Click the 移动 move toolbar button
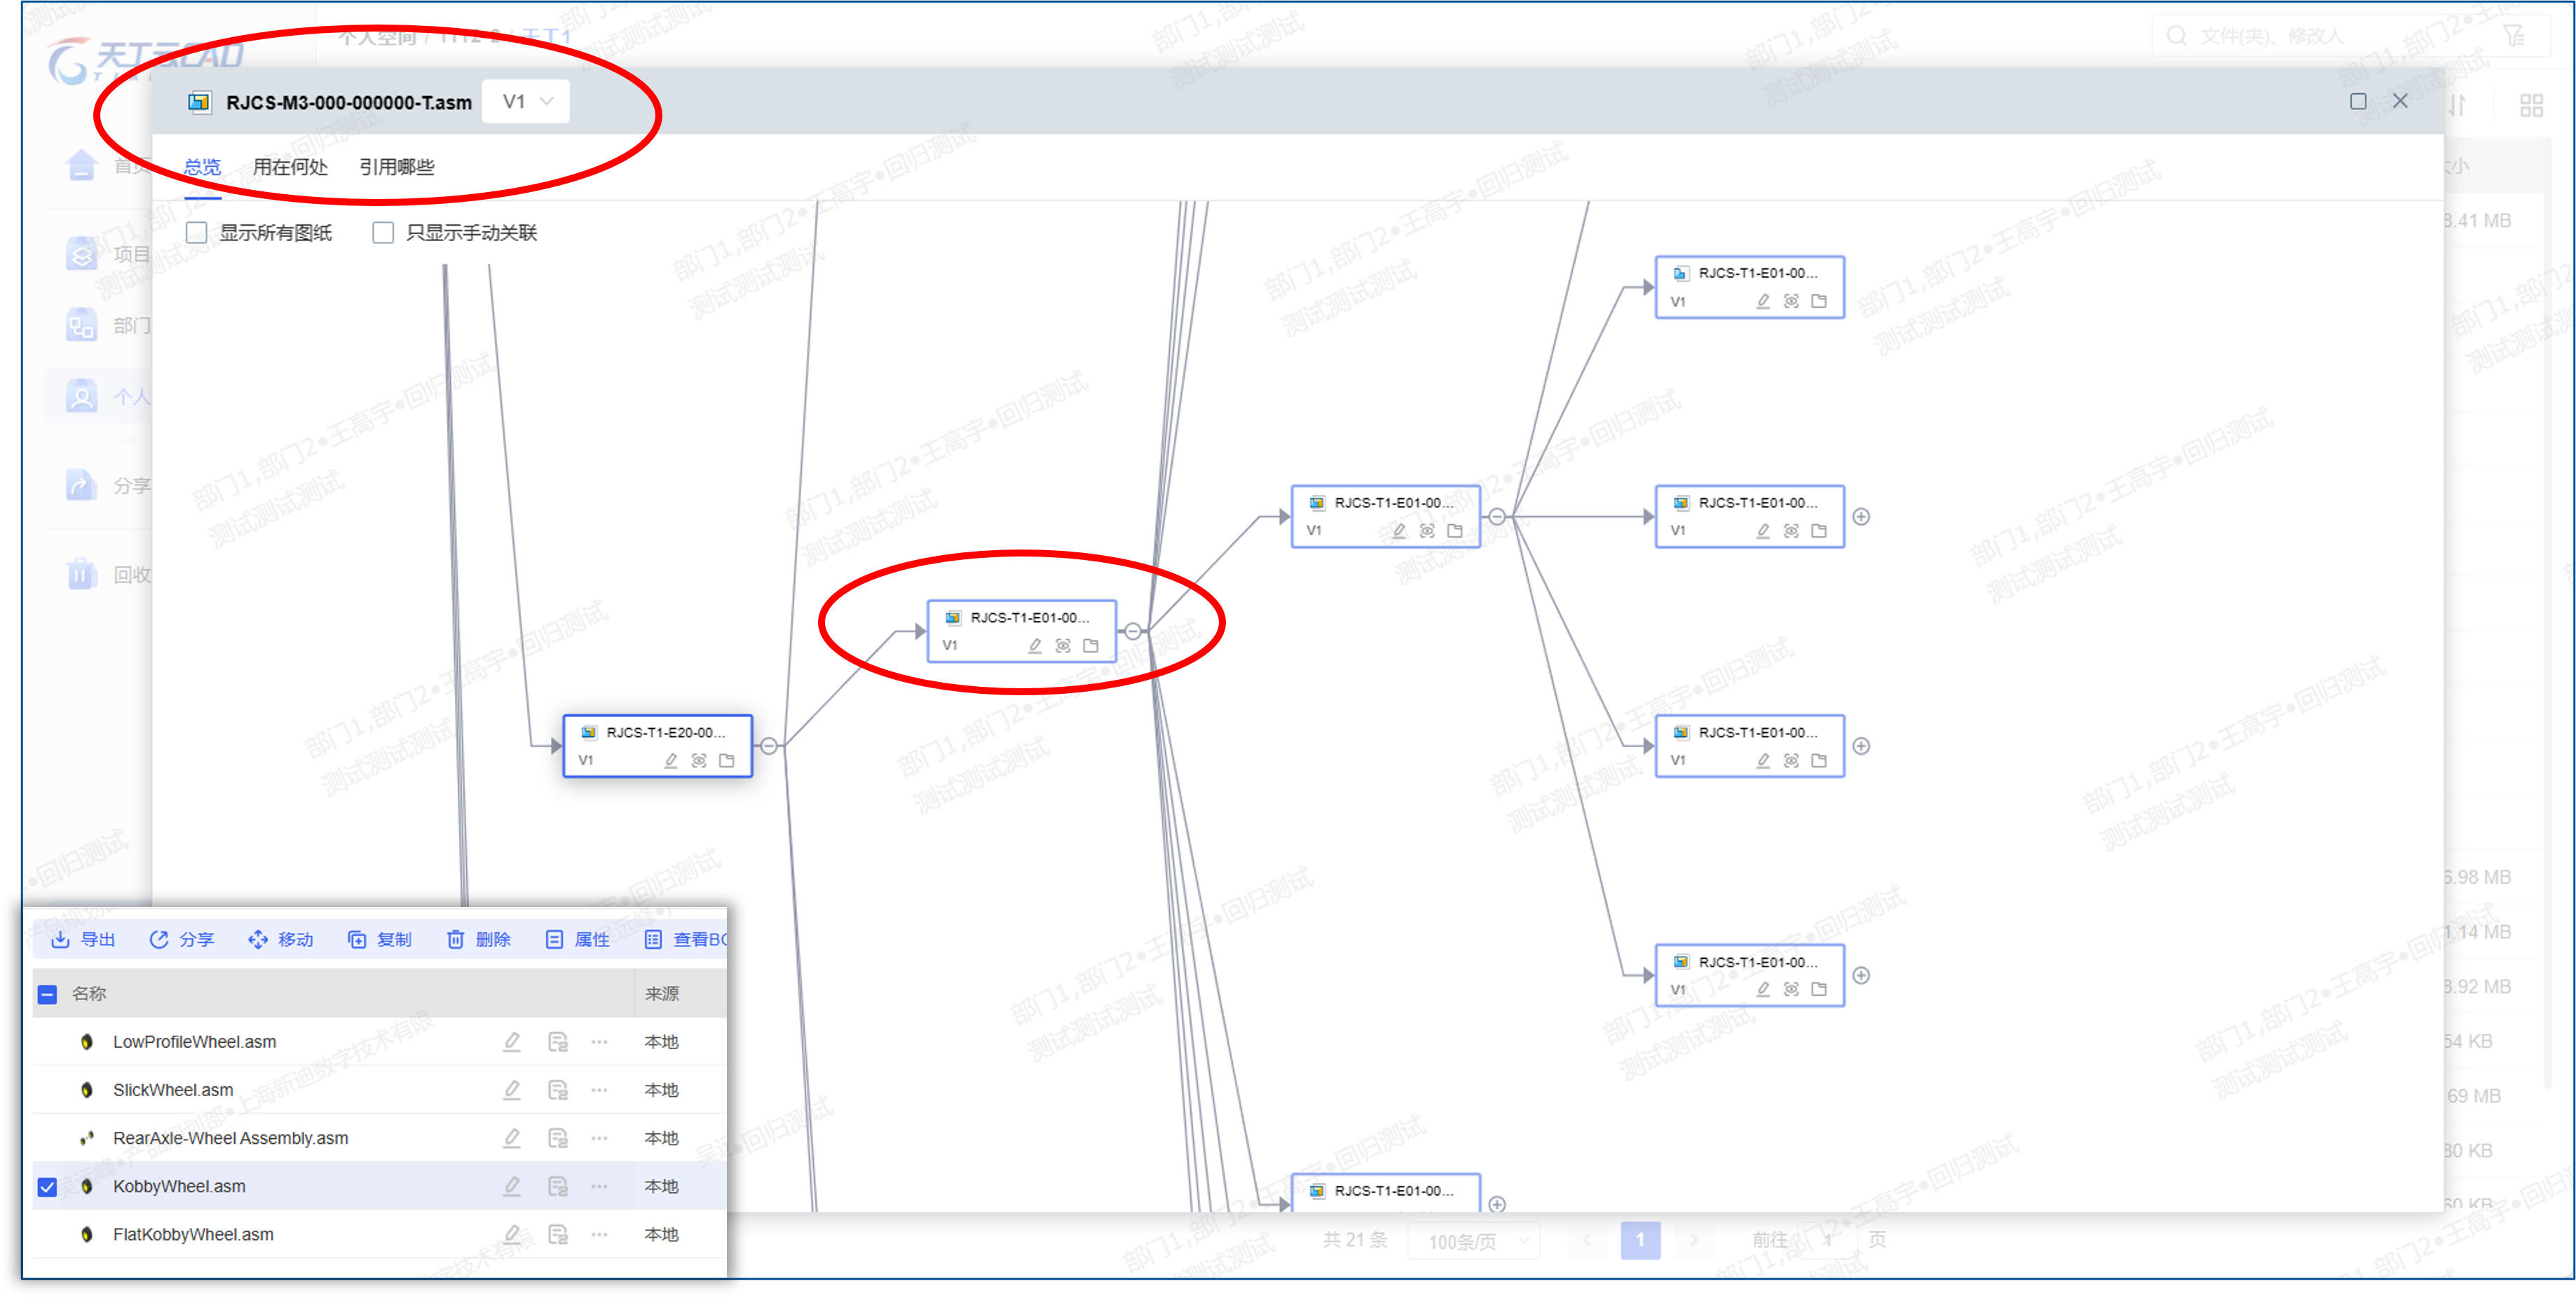The height and width of the screenshot is (1298, 2576). 281,939
